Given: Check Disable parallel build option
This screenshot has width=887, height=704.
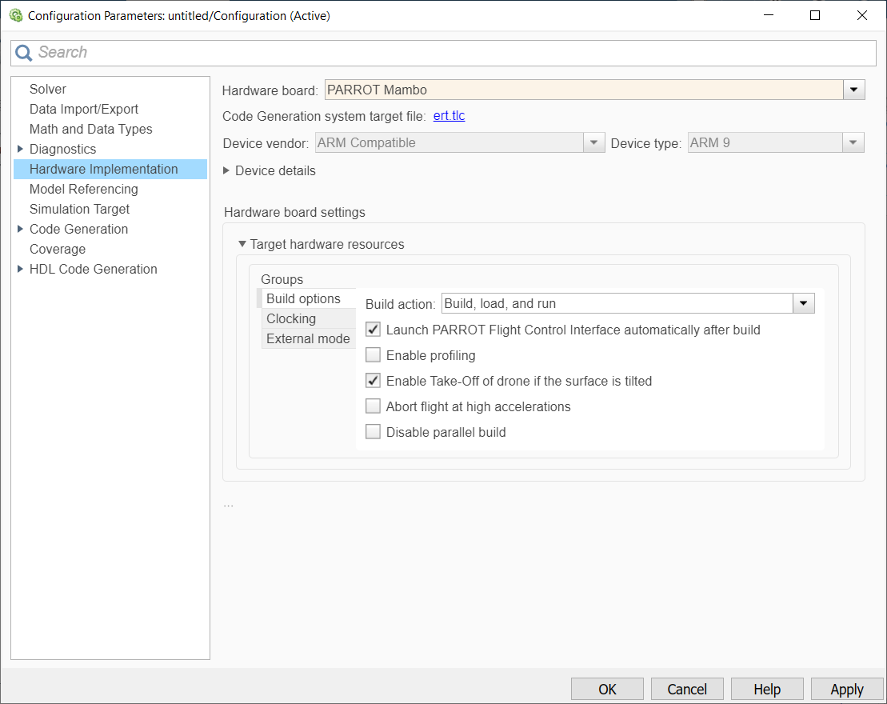Looking at the screenshot, I should click(373, 433).
